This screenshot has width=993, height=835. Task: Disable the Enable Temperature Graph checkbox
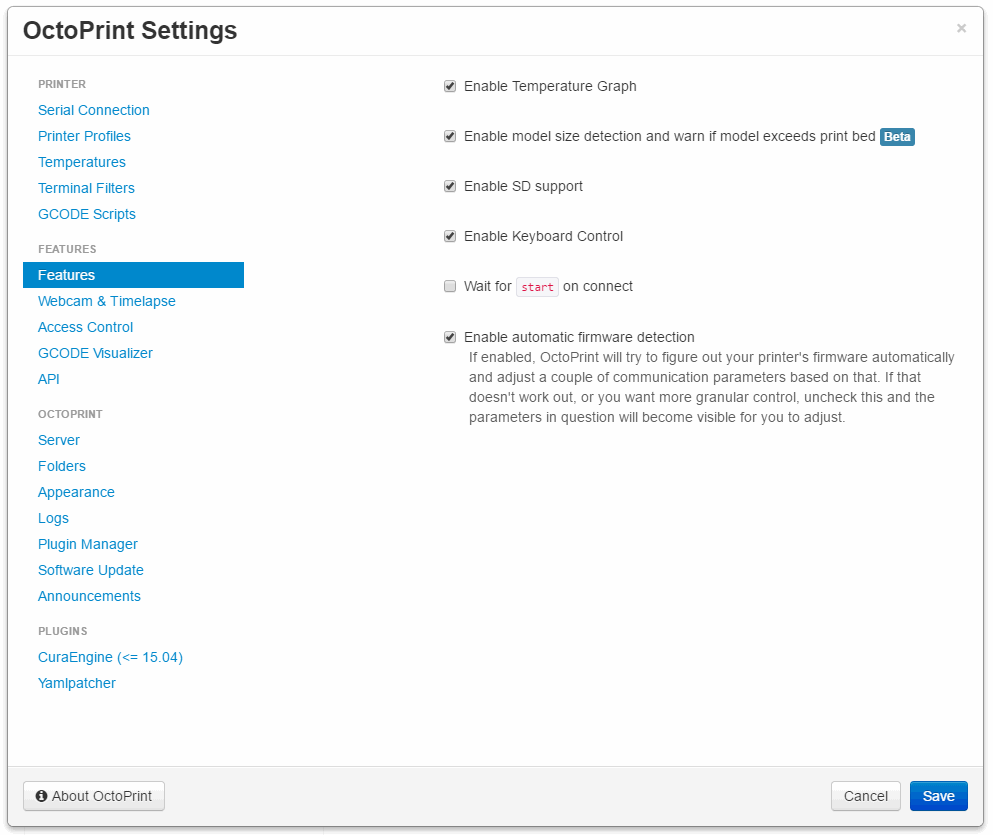coord(450,86)
